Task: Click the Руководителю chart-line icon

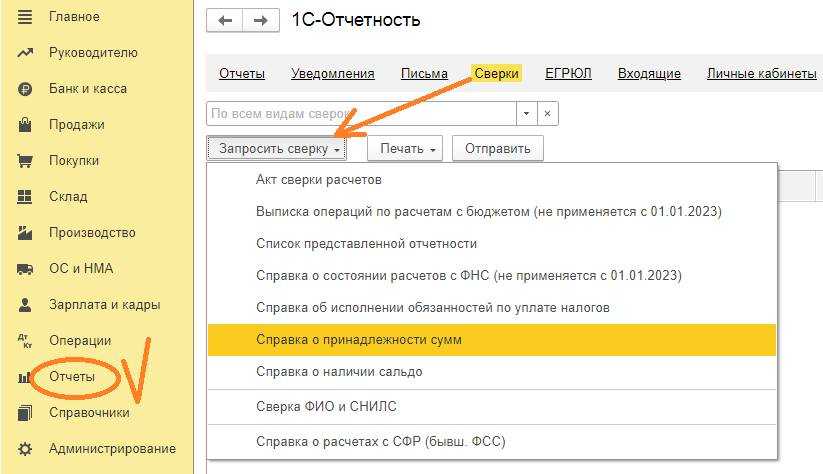Action: point(25,53)
